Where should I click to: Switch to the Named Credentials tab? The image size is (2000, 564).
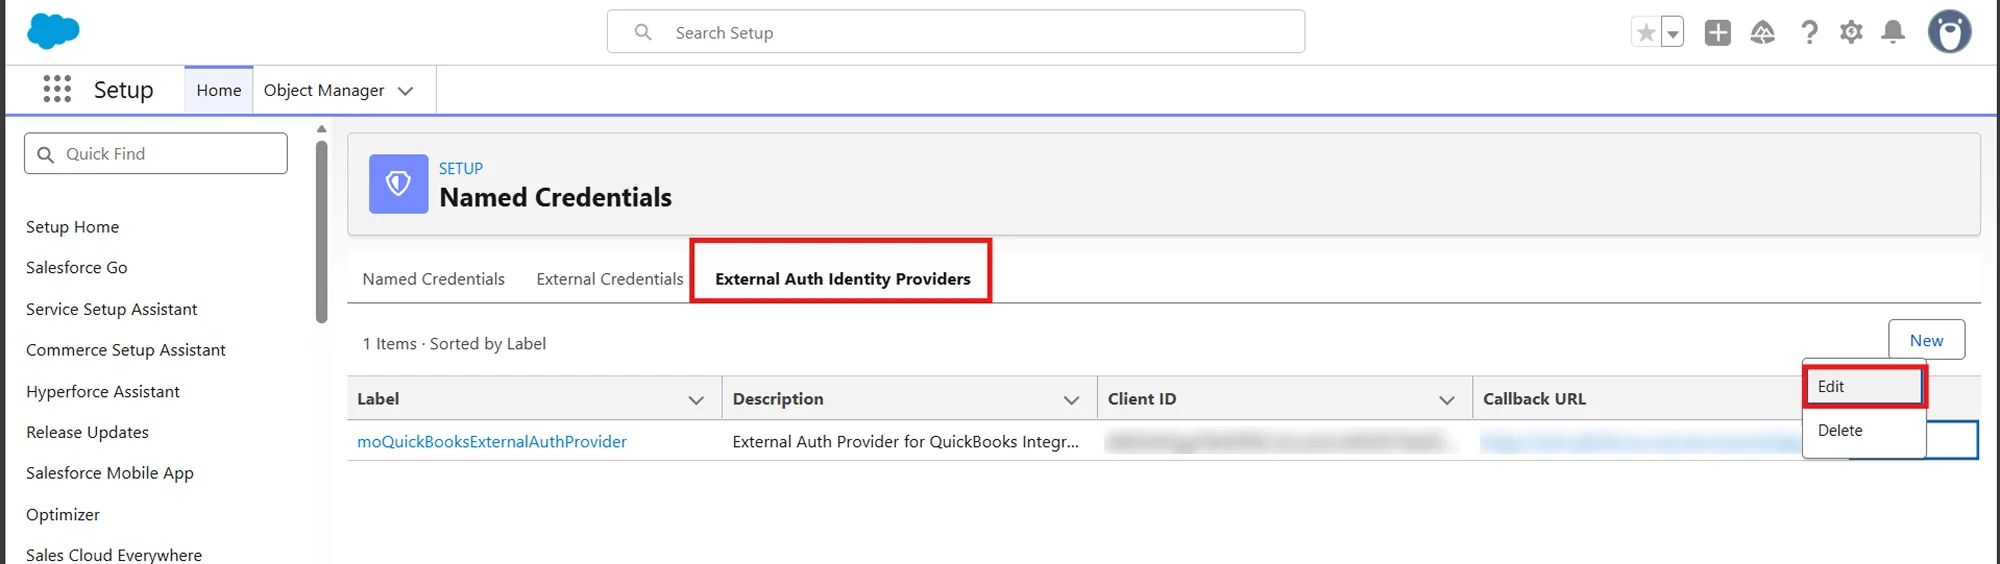click(x=433, y=279)
